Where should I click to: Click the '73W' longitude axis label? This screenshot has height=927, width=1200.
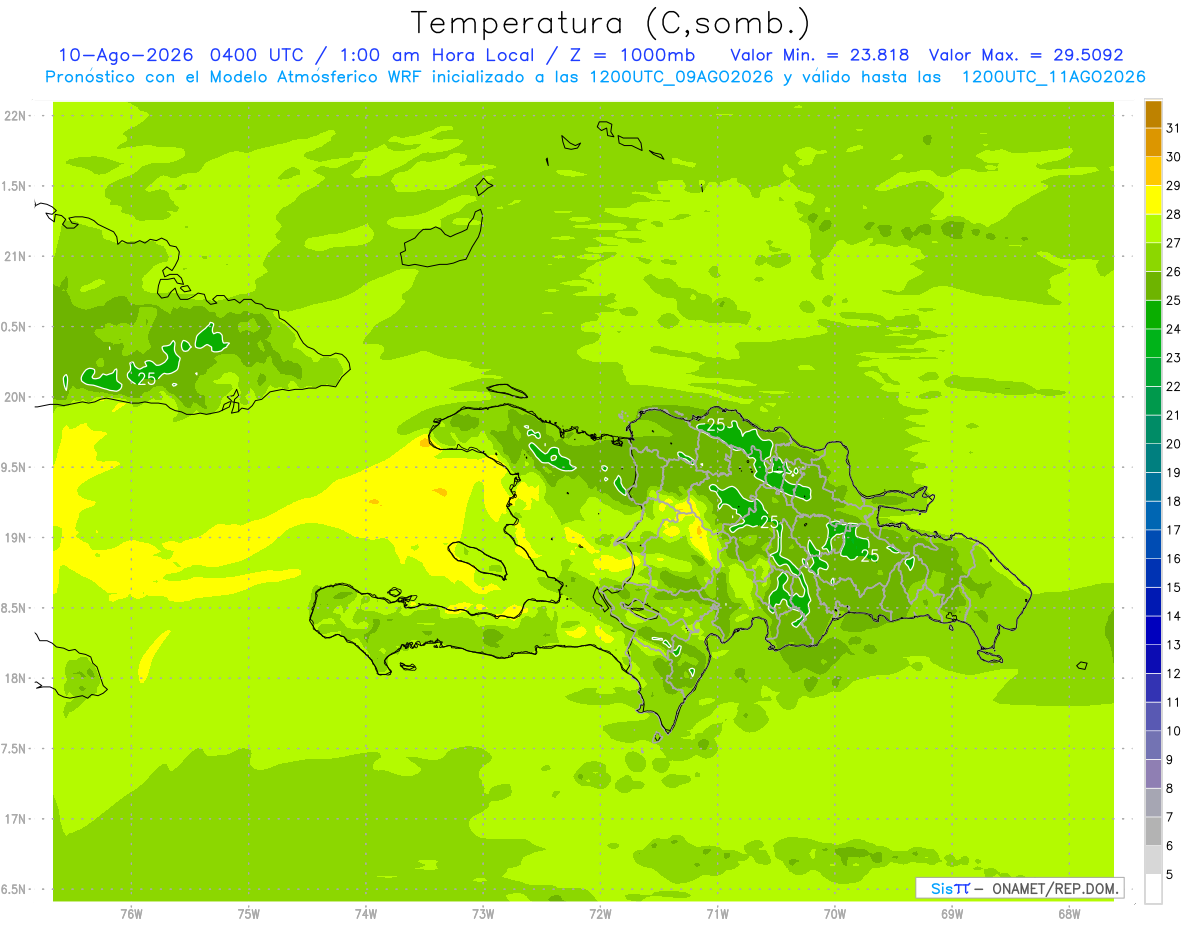click(483, 914)
